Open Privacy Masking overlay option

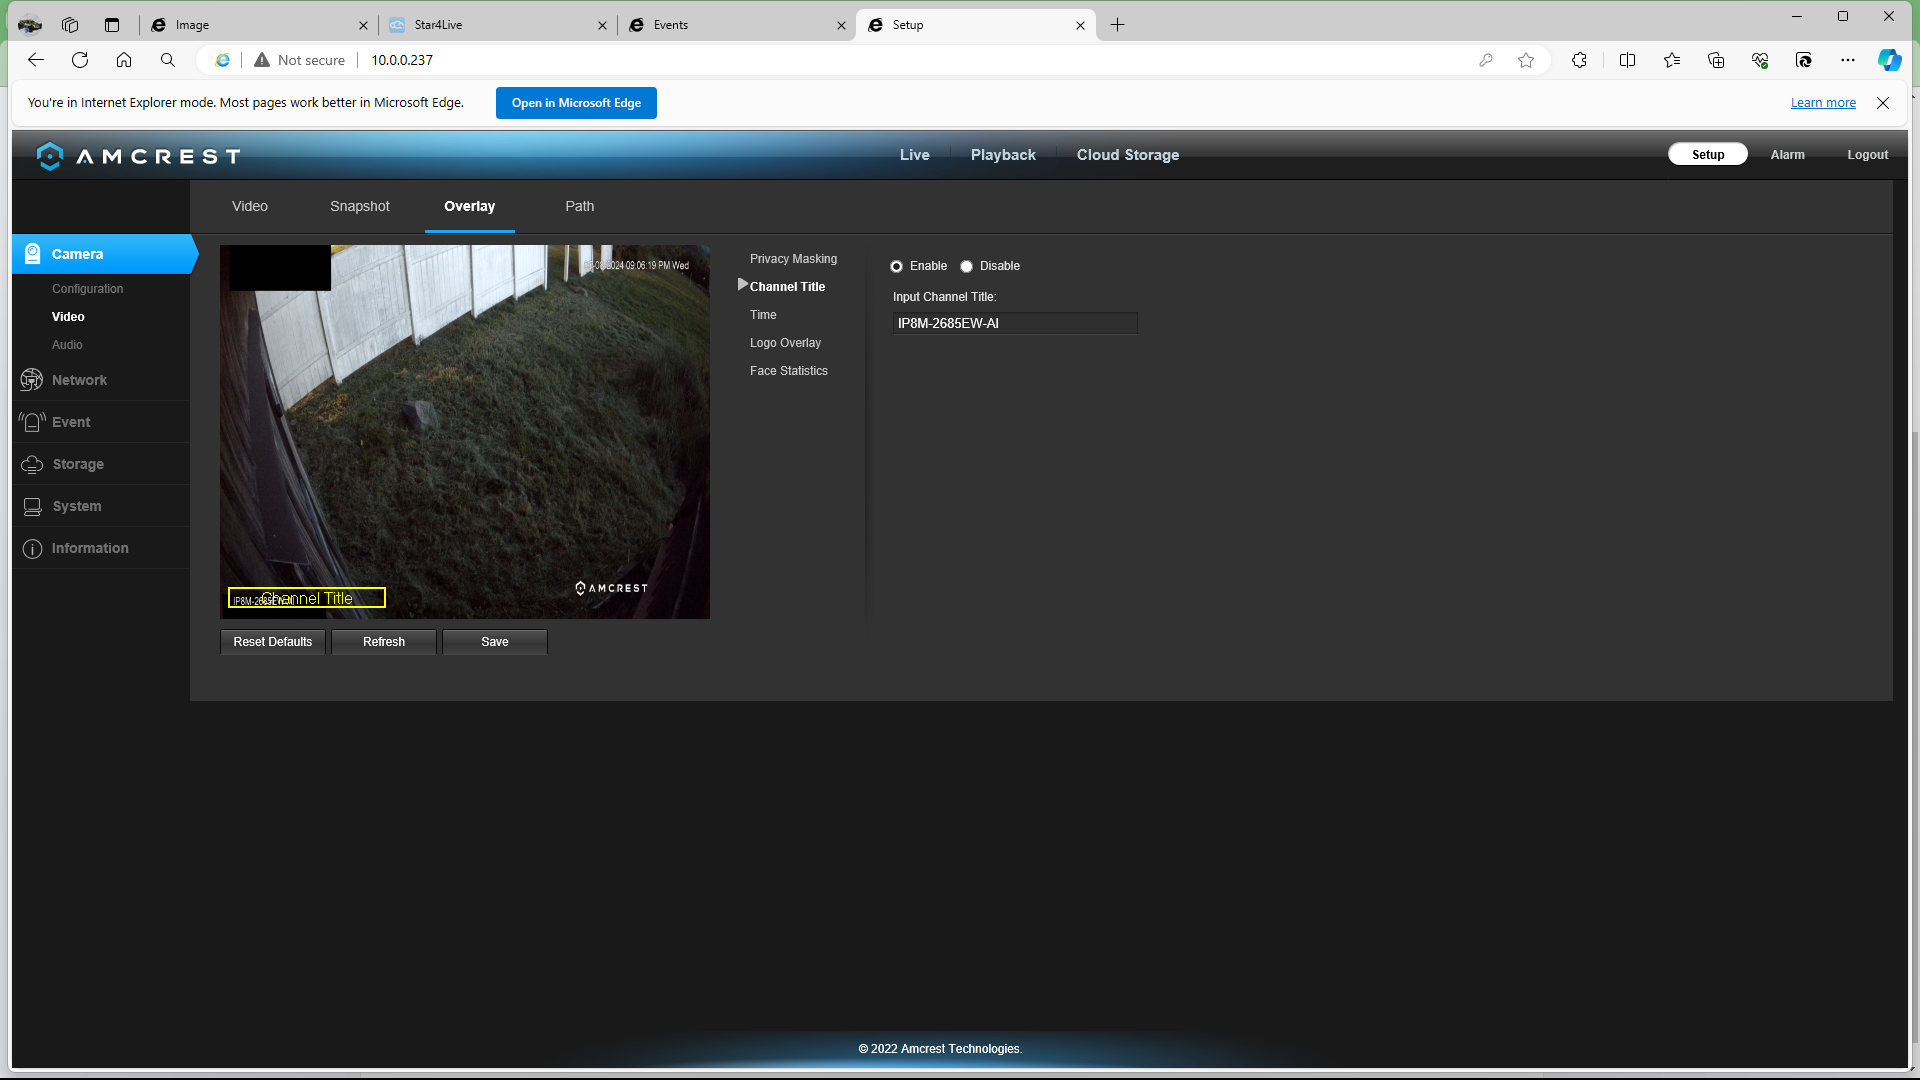(x=794, y=259)
